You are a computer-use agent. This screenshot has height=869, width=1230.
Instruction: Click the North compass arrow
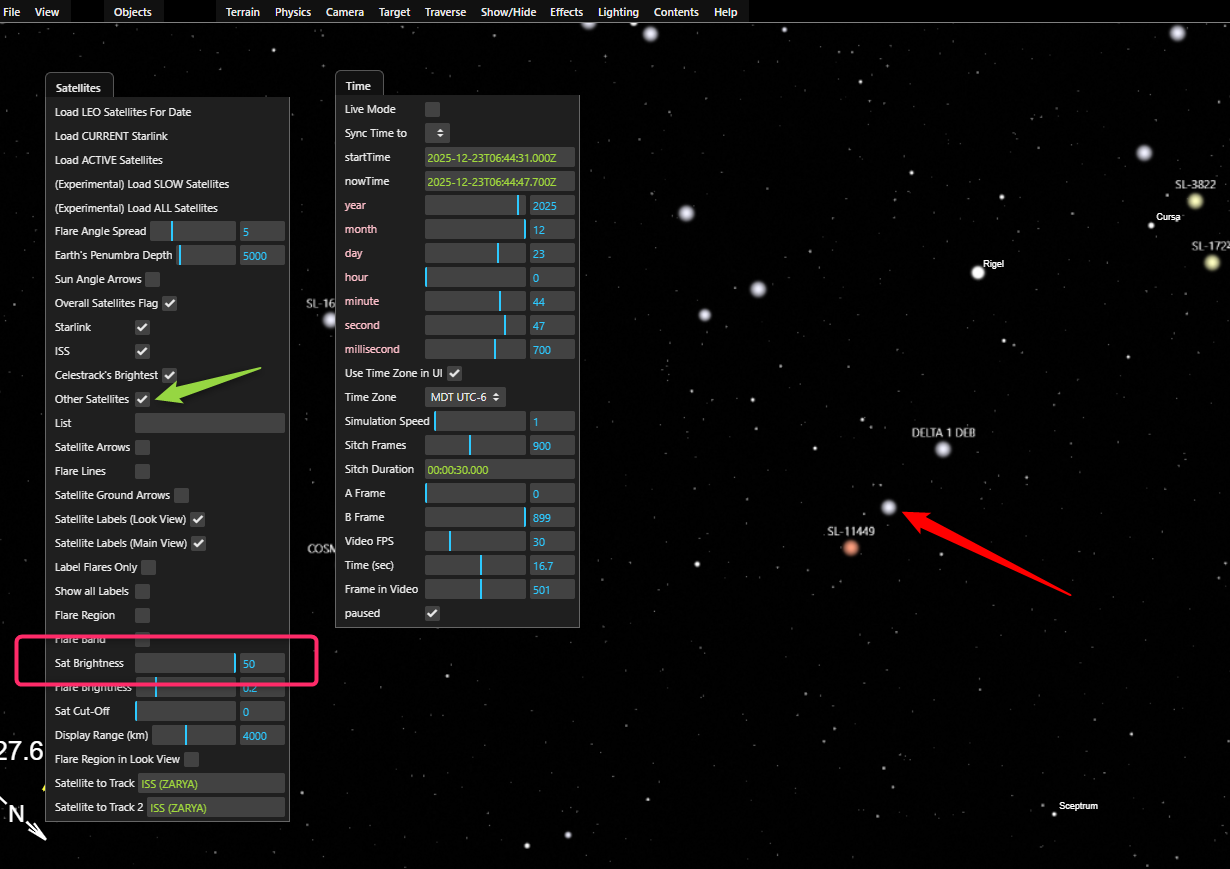[x=35, y=828]
